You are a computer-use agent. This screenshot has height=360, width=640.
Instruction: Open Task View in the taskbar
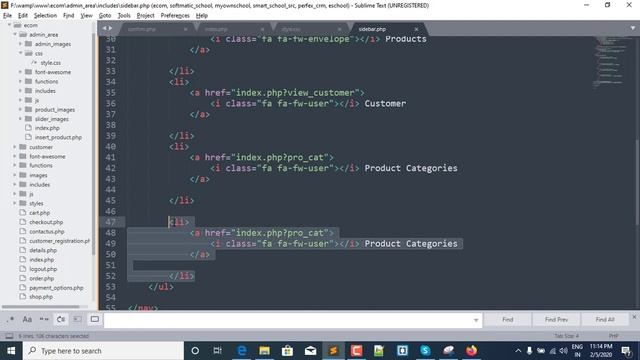[x=218, y=351]
